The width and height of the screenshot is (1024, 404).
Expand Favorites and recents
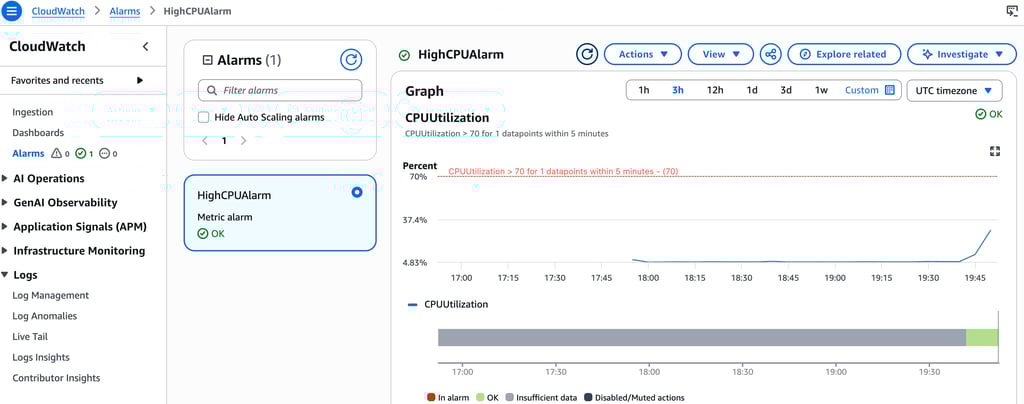click(140, 80)
